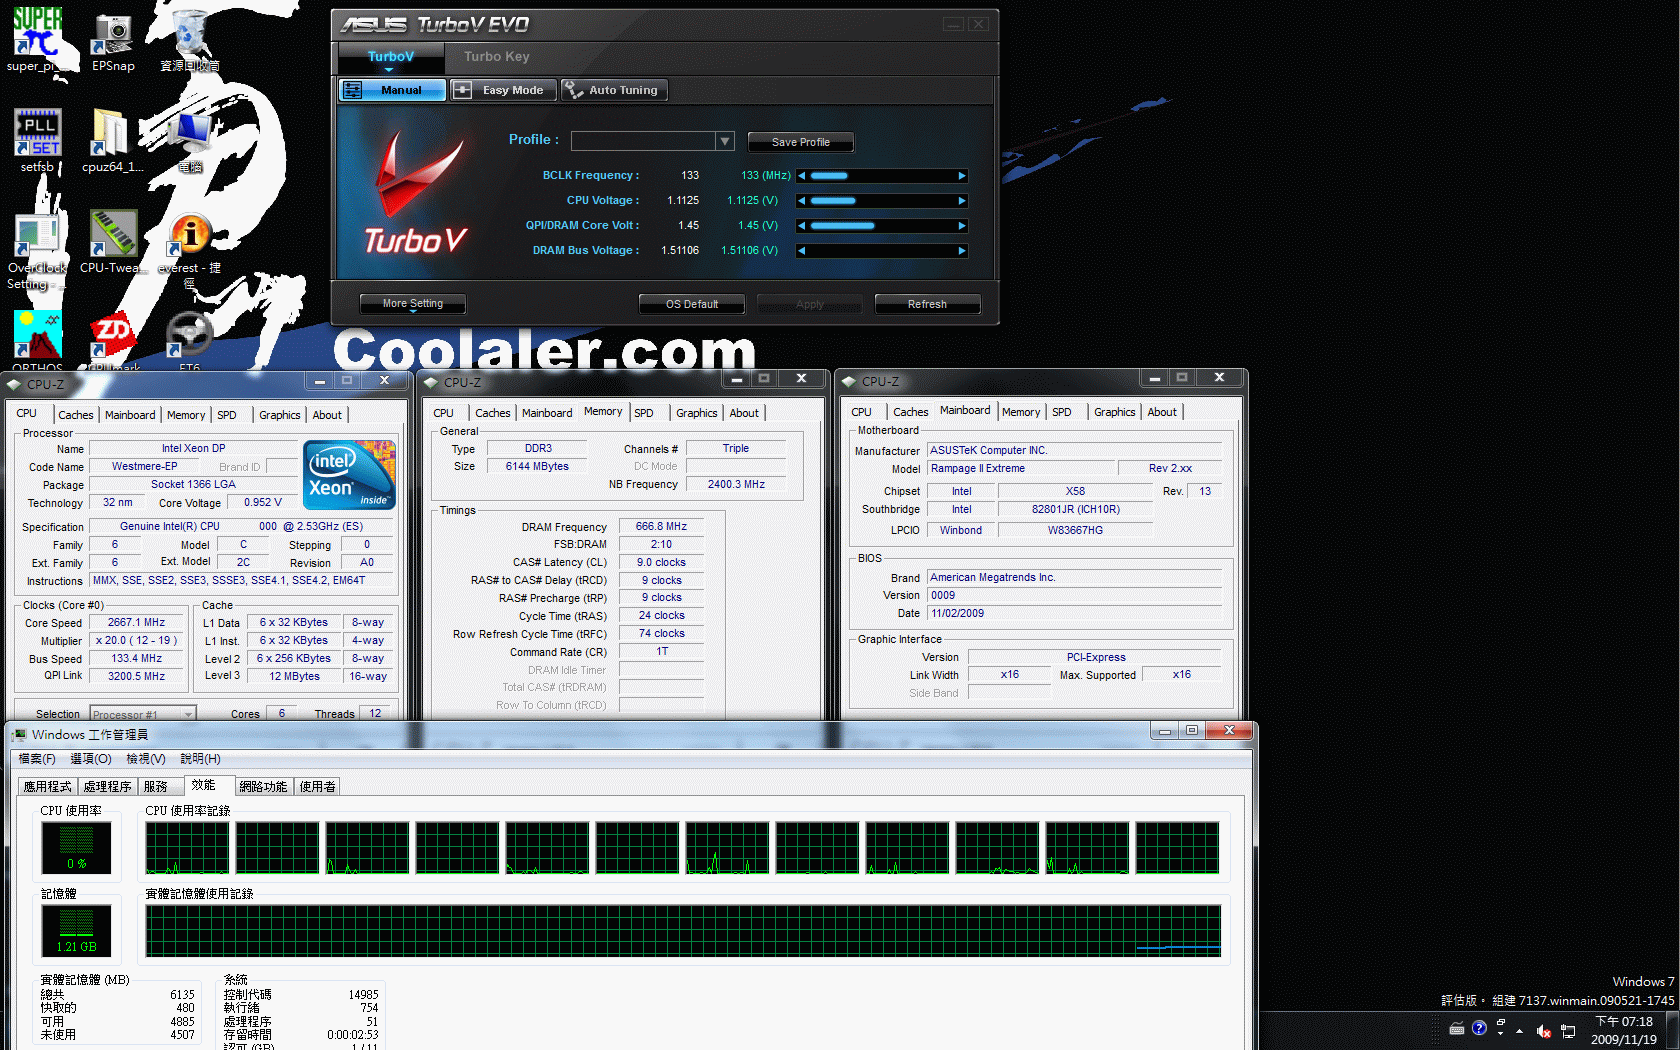This screenshot has width=1680, height=1050.
Task: Decrease CPU Voltage with left arrow
Action: click(801, 201)
